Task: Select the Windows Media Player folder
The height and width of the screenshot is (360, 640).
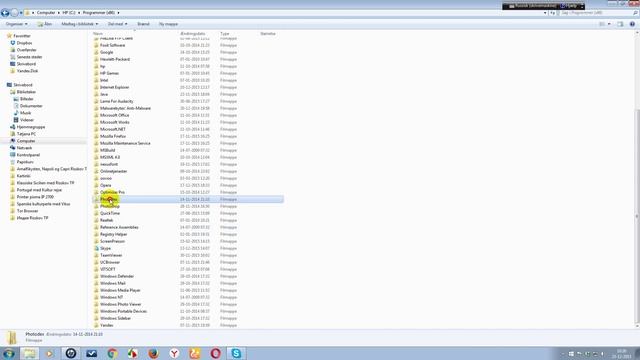Action: 188,290
